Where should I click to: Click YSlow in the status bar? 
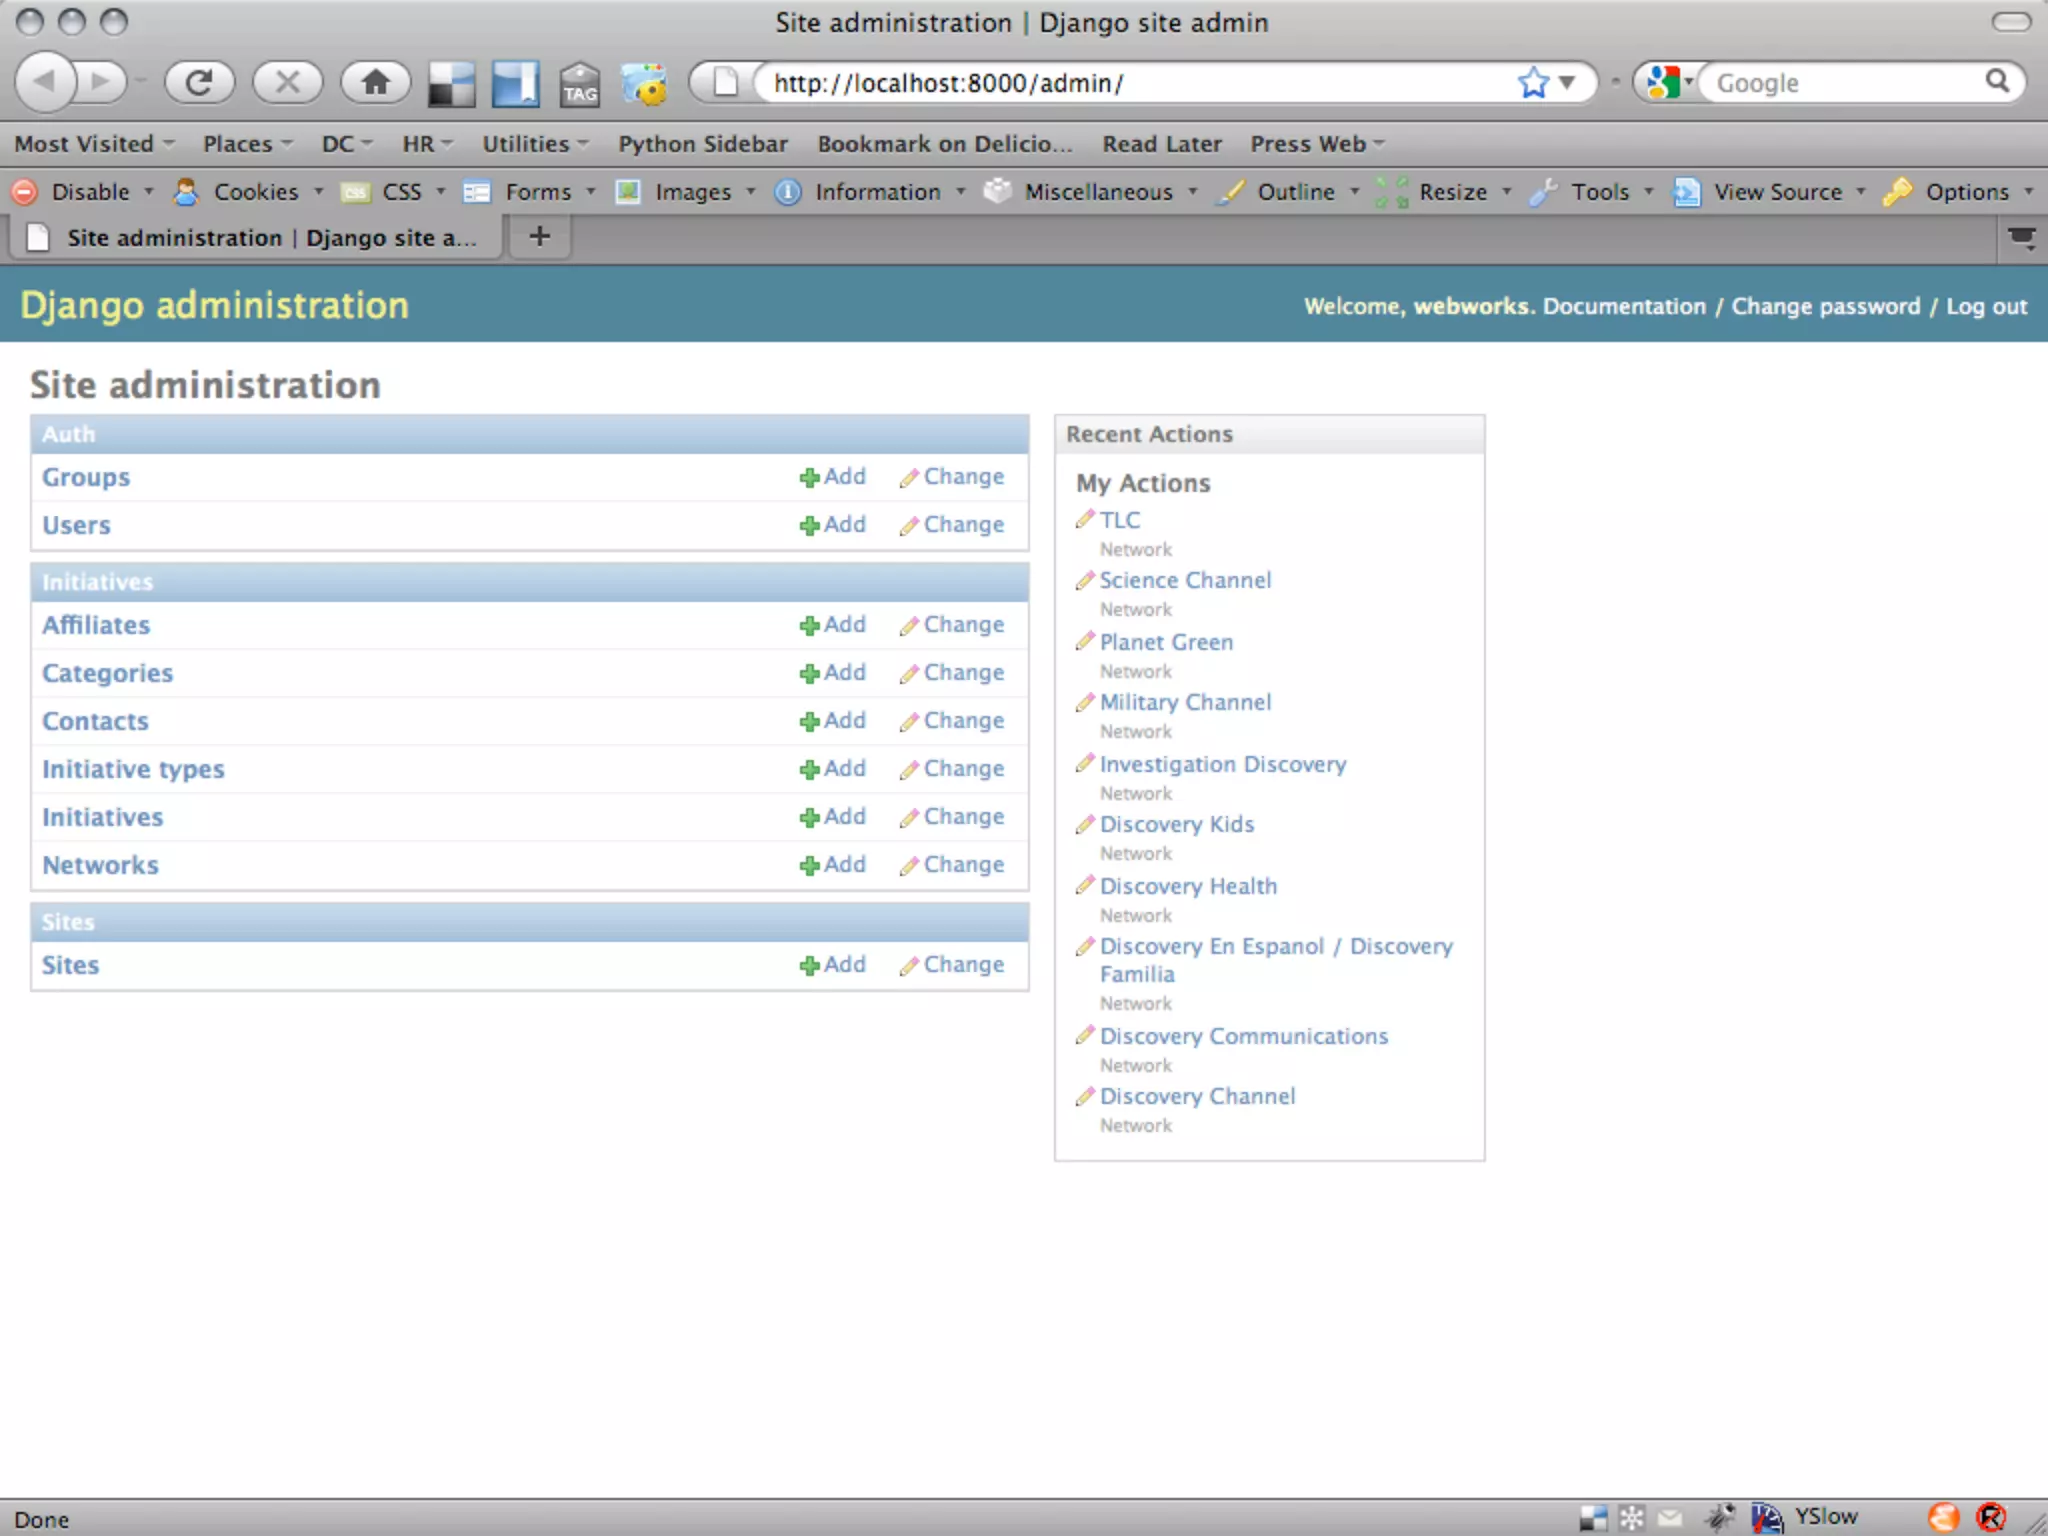point(1824,1516)
